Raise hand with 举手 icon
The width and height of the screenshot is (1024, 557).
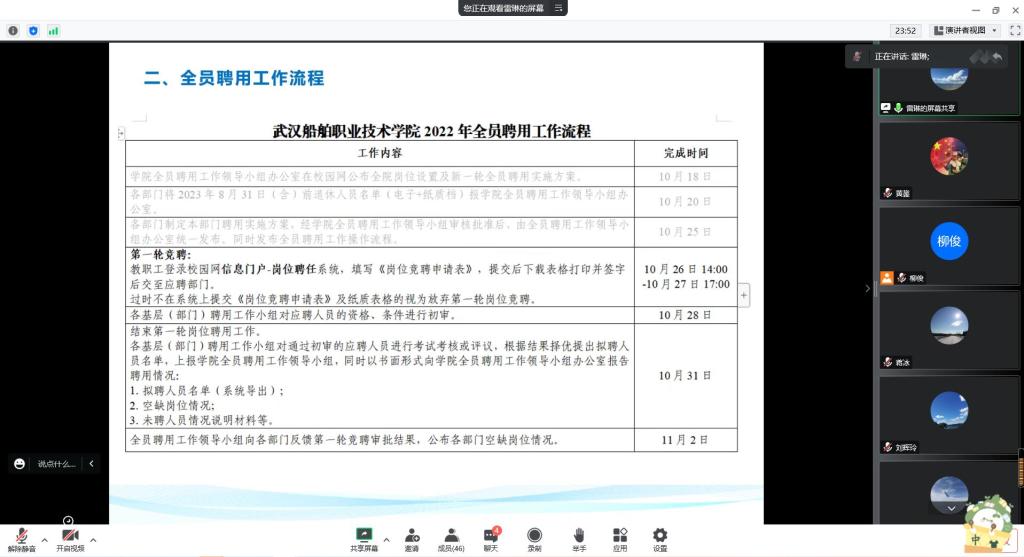(x=578, y=538)
